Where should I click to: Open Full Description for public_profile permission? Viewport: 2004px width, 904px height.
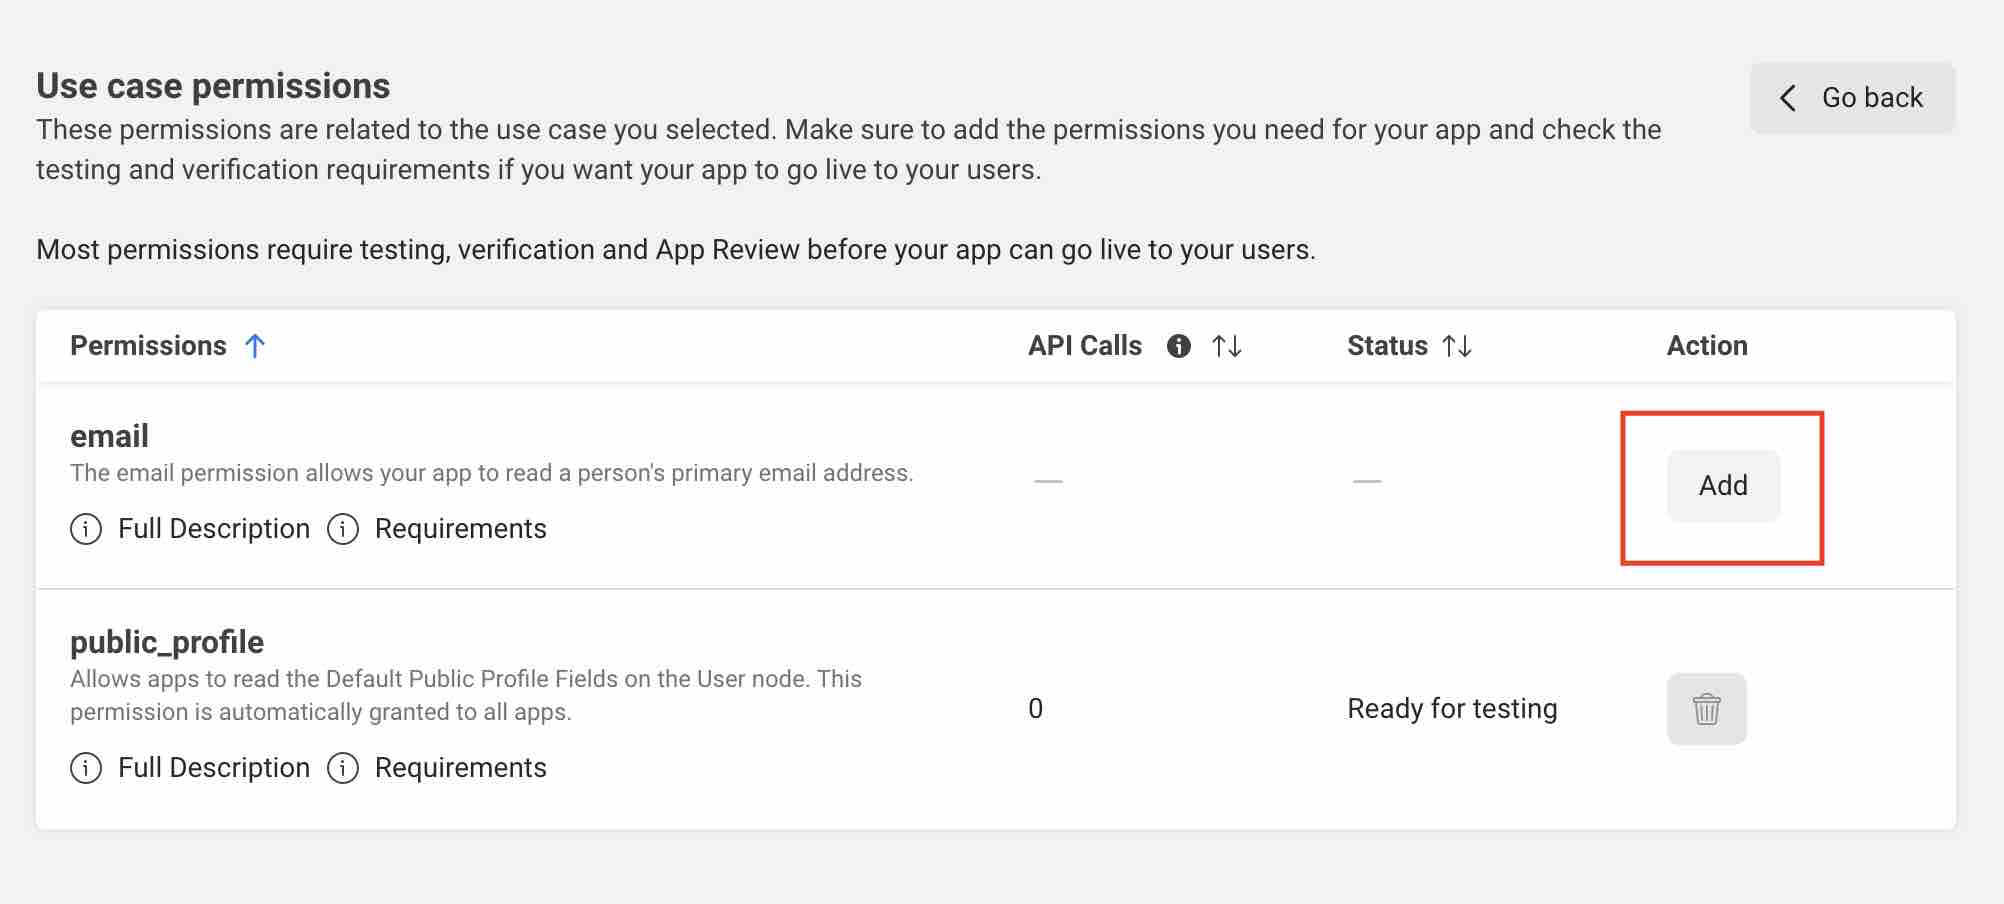(213, 768)
